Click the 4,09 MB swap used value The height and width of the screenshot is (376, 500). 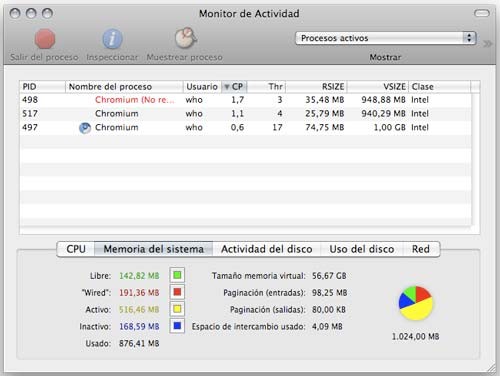pos(327,326)
